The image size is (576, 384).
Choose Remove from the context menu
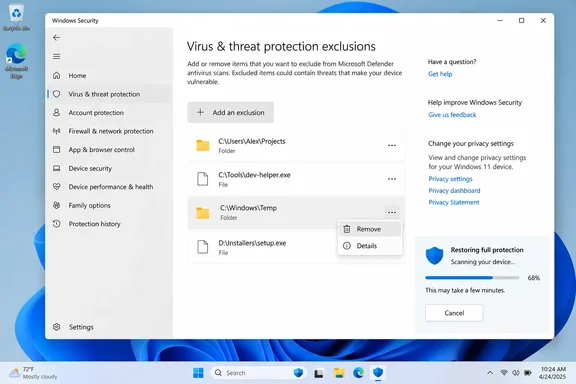point(370,229)
